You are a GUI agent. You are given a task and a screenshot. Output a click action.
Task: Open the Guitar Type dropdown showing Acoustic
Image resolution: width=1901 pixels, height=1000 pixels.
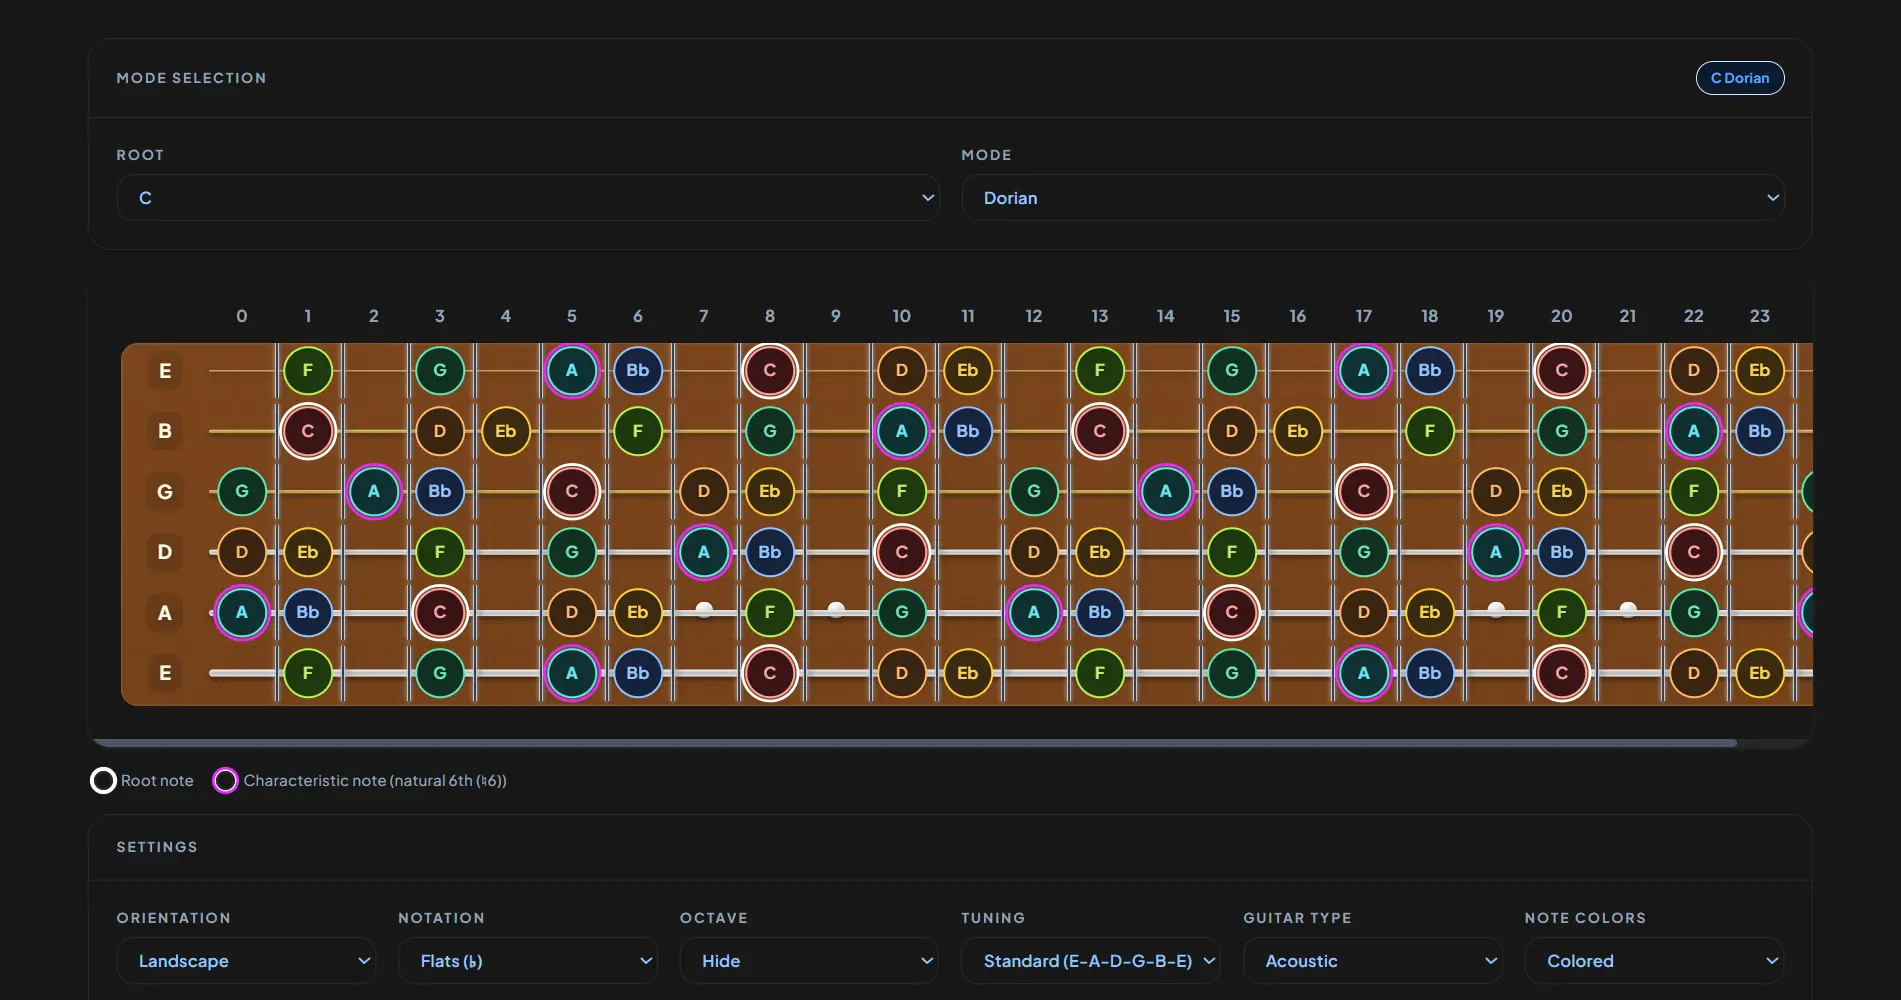[1373, 961]
